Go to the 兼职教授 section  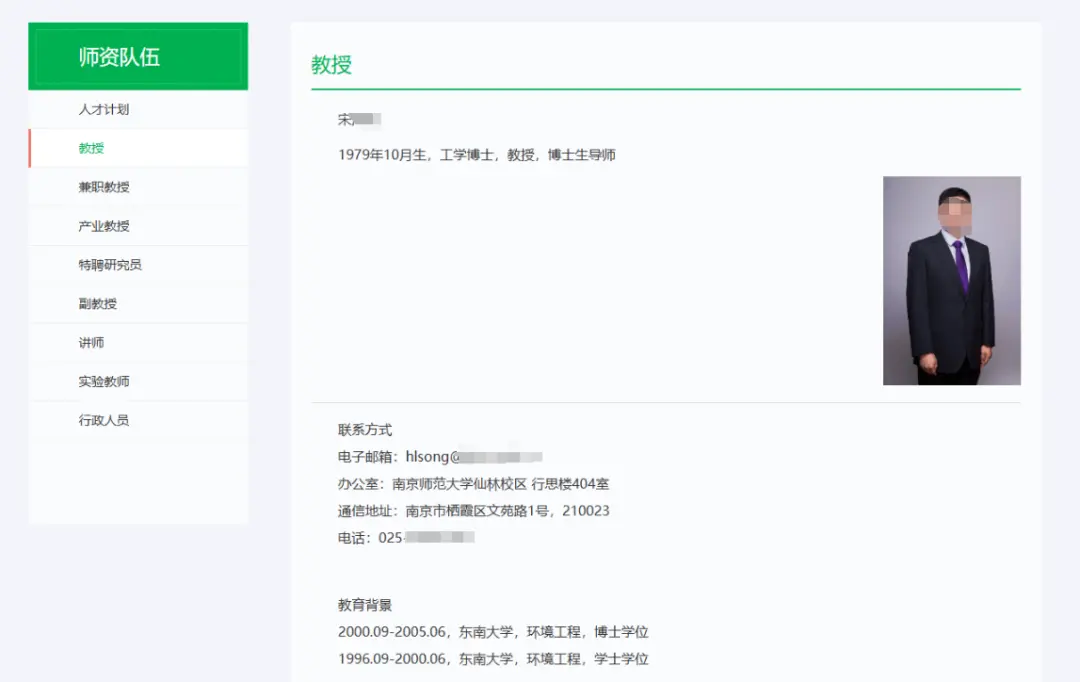point(104,187)
